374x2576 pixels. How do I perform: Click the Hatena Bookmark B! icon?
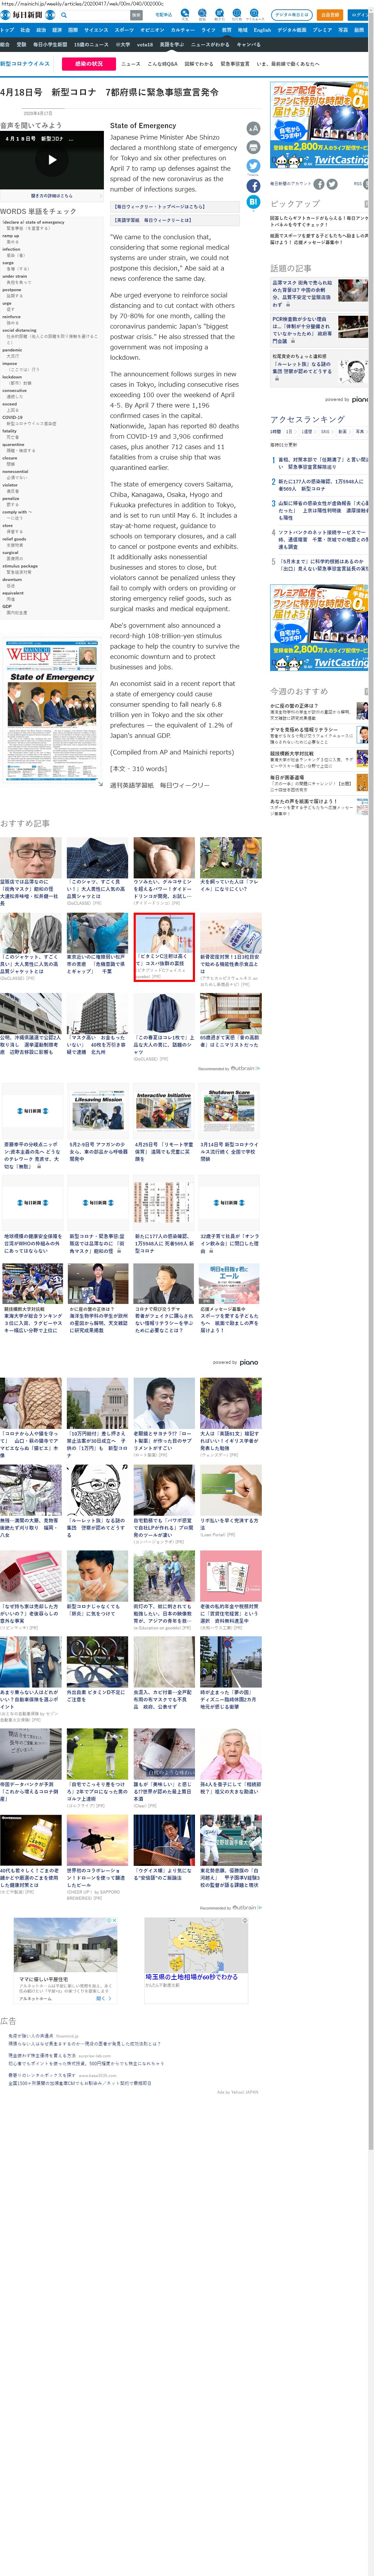(x=253, y=202)
